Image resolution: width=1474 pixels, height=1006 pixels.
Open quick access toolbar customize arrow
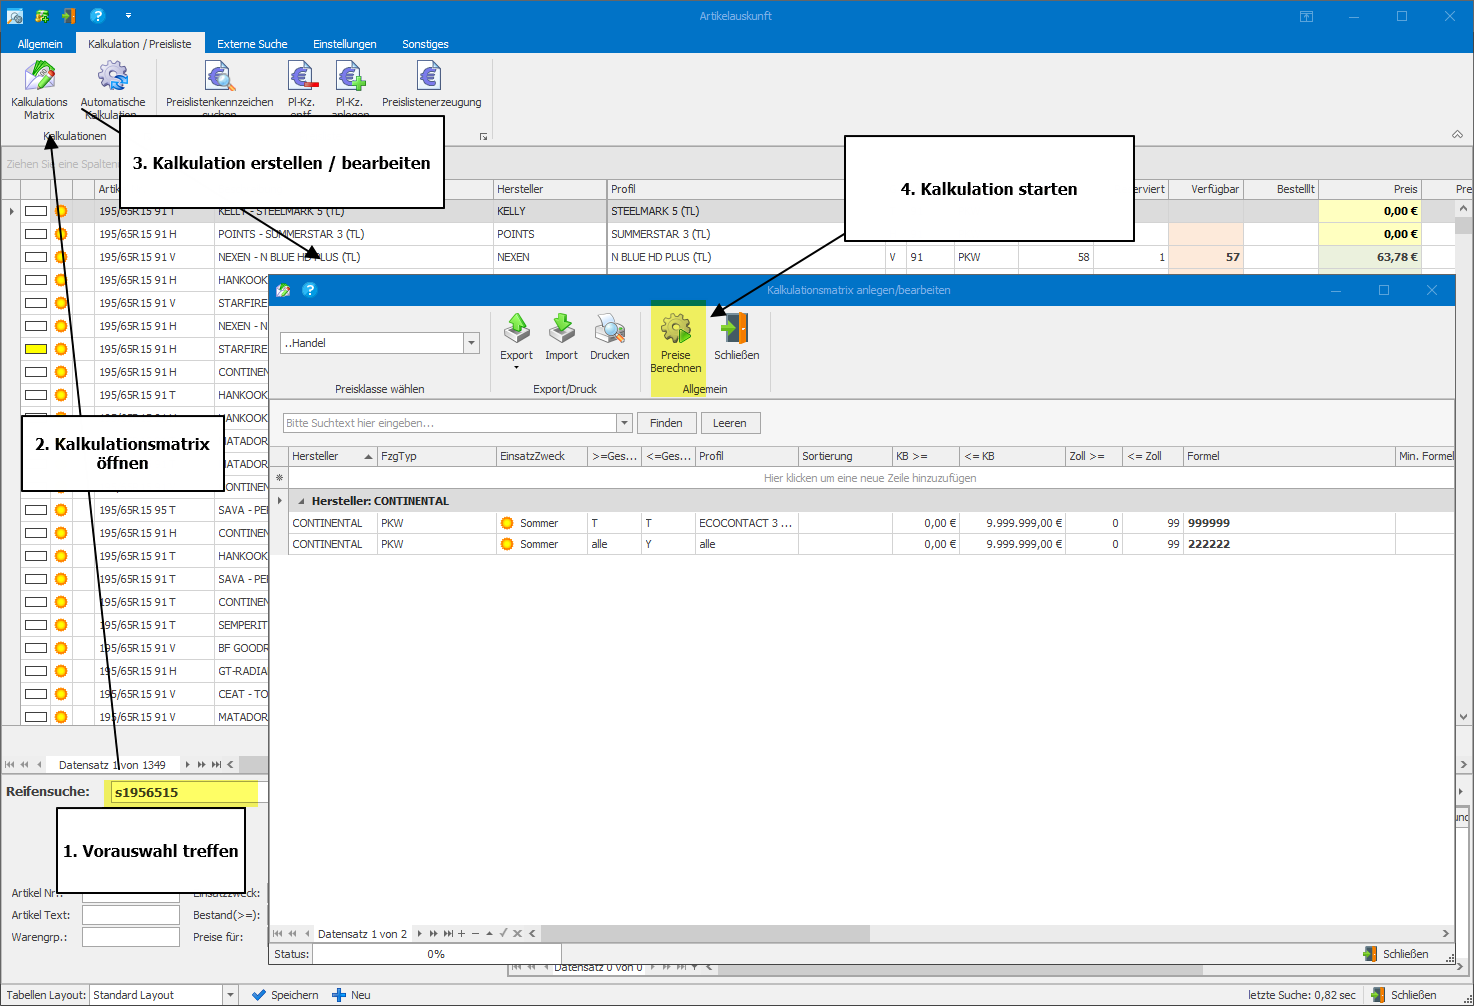click(x=128, y=16)
